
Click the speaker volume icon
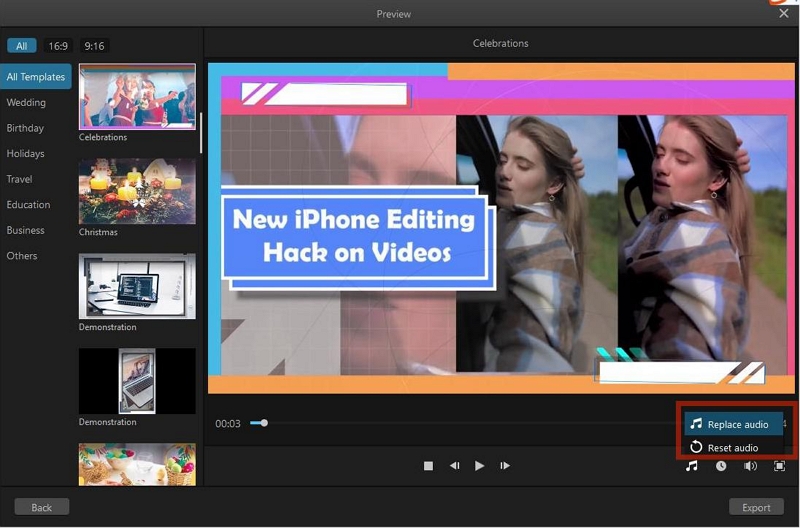point(750,466)
